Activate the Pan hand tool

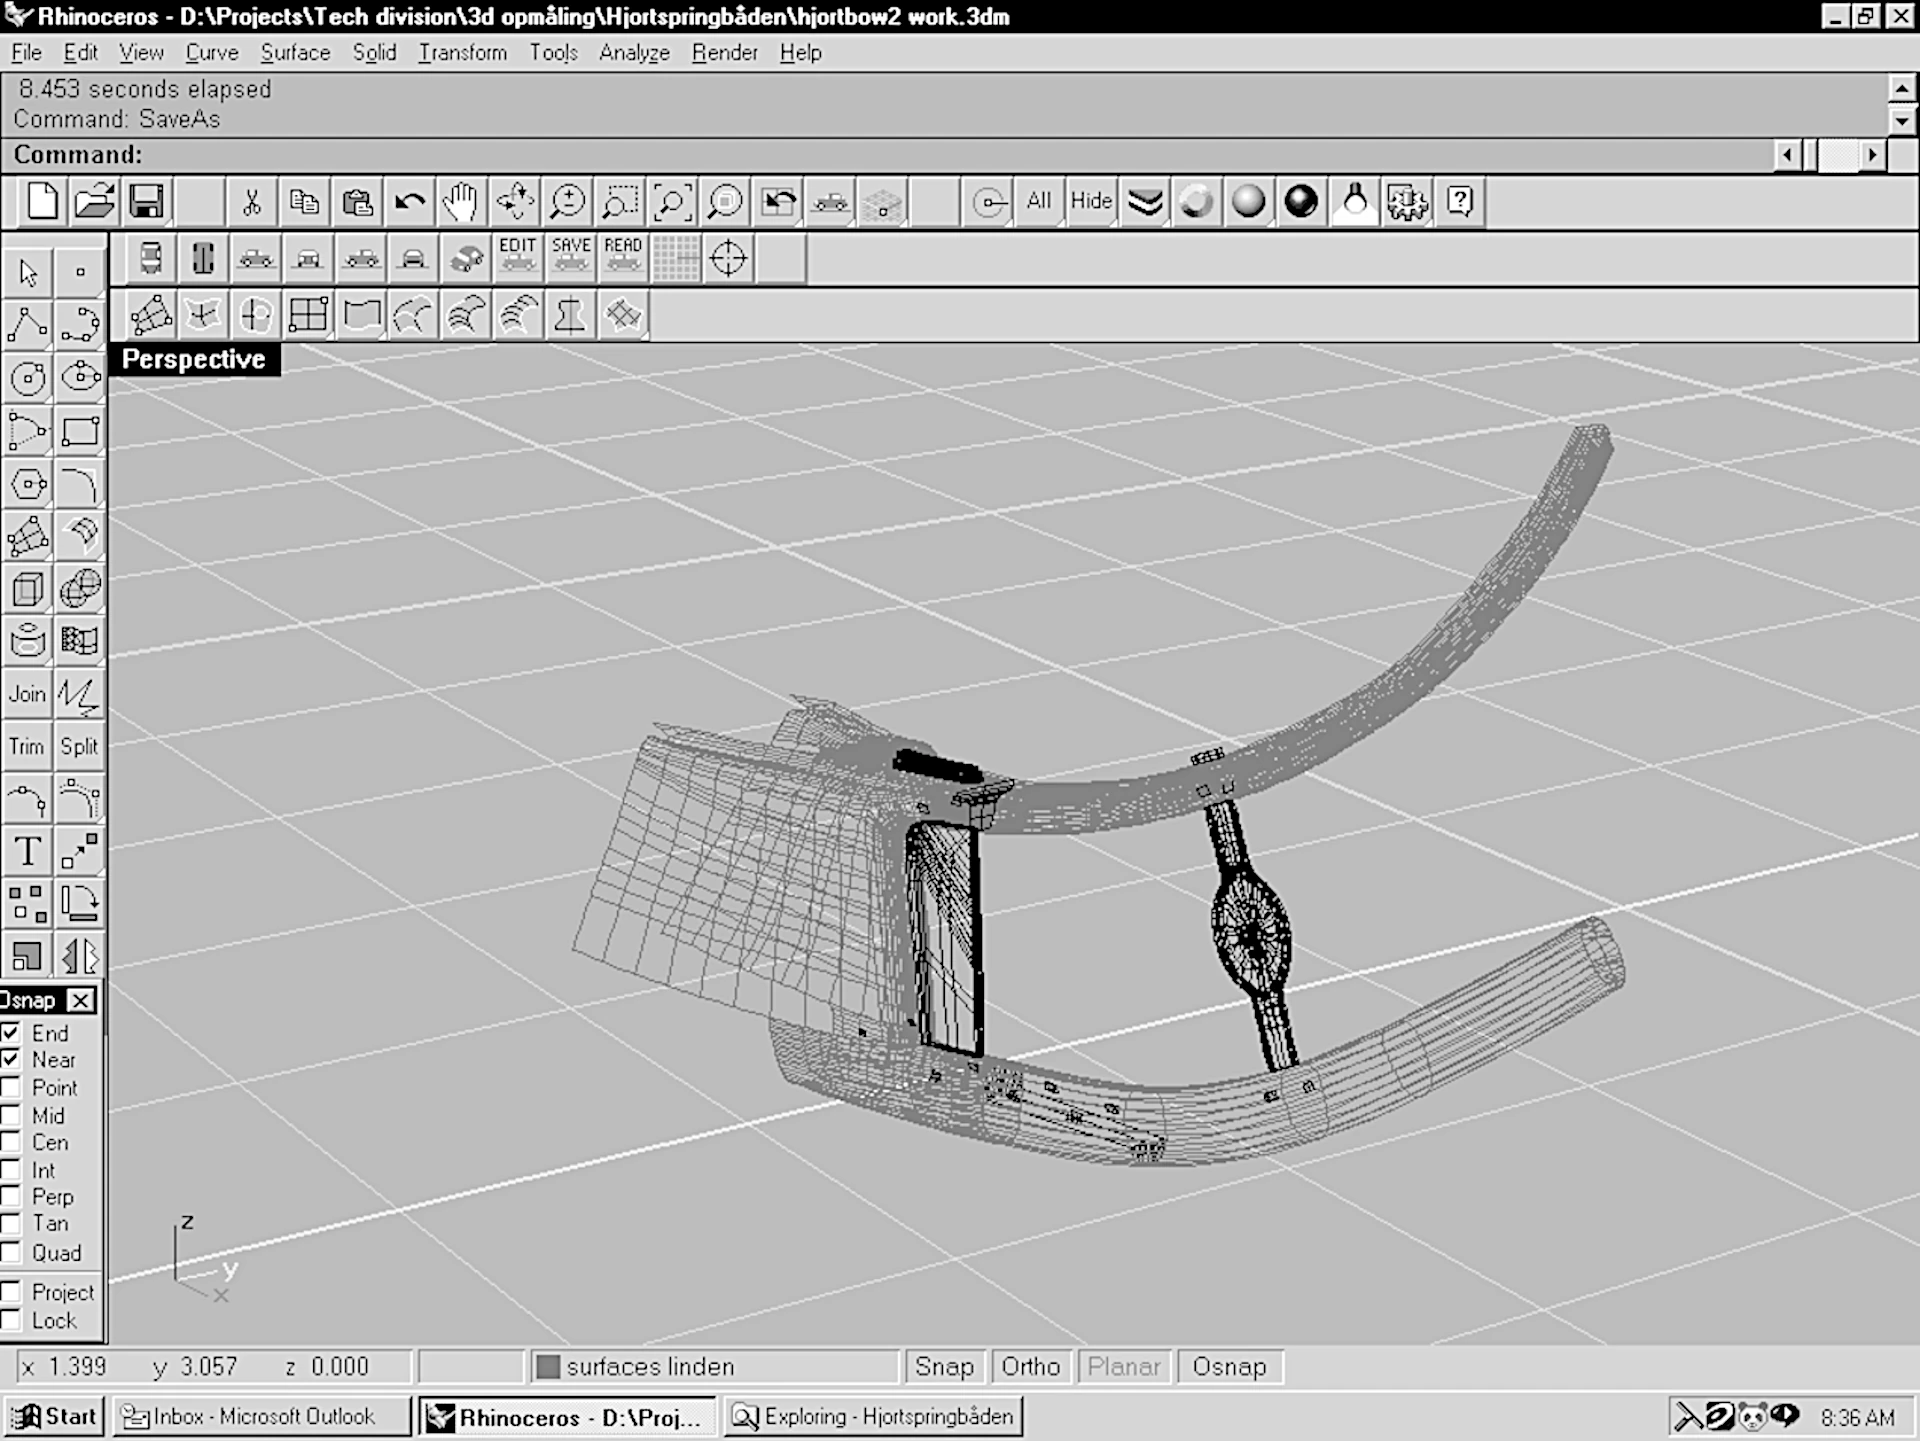pyautogui.click(x=461, y=202)
